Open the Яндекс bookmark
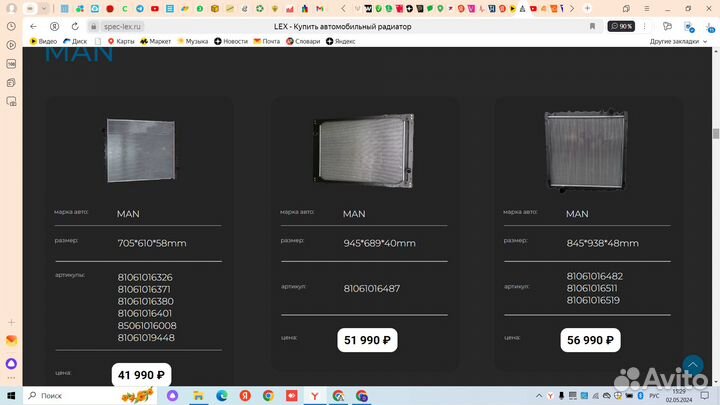Image resolution: width=720 pixels, height=405 pixels. 340,41
